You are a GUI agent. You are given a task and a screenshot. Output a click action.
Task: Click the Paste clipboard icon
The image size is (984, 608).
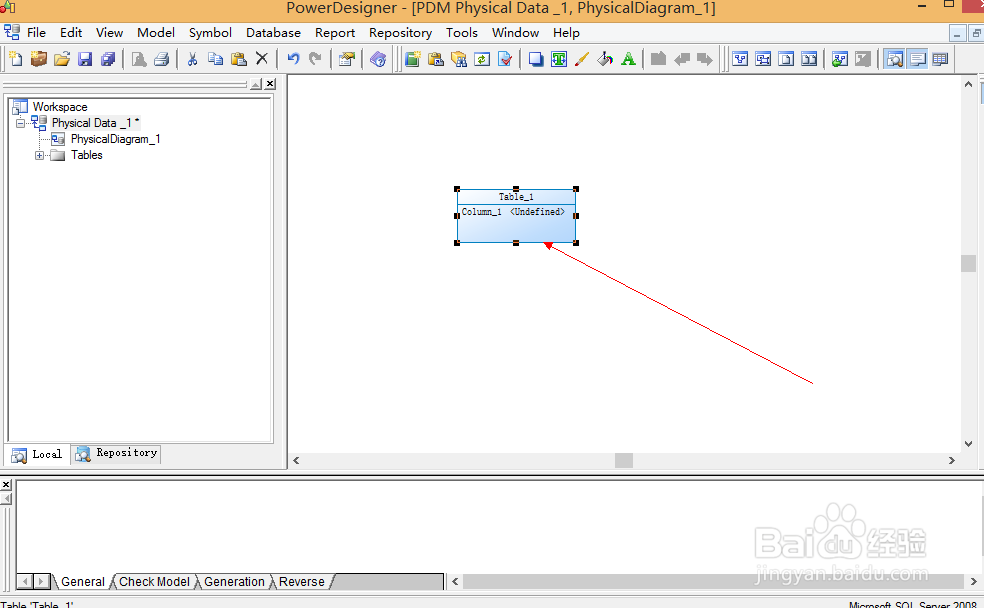pyautogui.click(x=238, y=59)
